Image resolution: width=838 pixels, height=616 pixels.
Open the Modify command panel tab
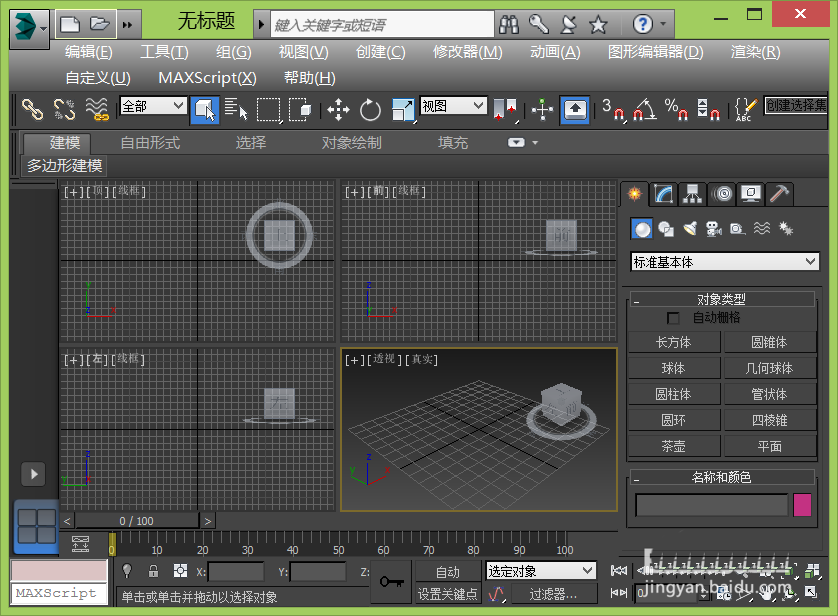(663, 194)
